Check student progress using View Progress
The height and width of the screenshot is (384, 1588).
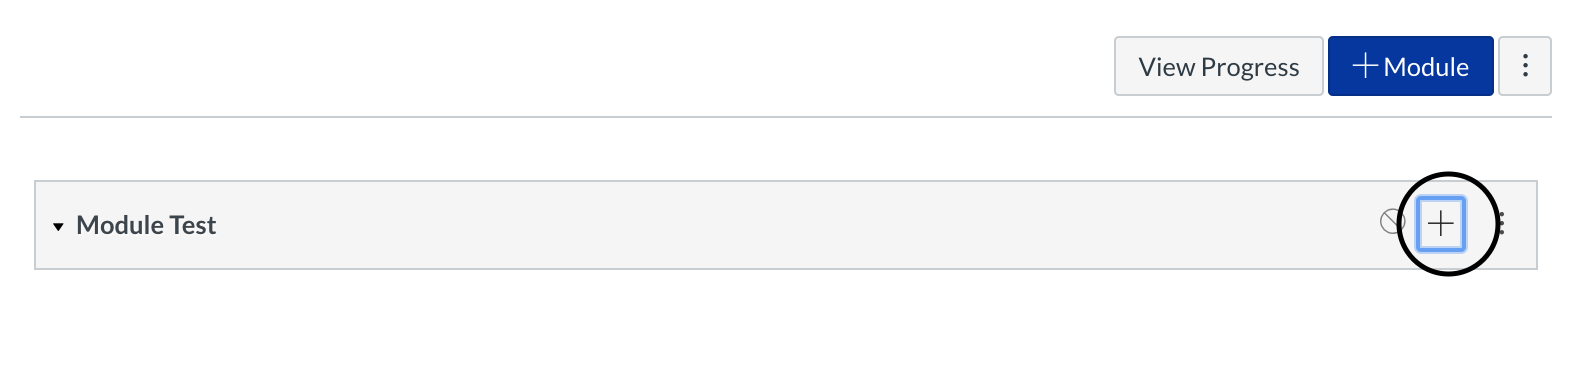point(1219,66)
